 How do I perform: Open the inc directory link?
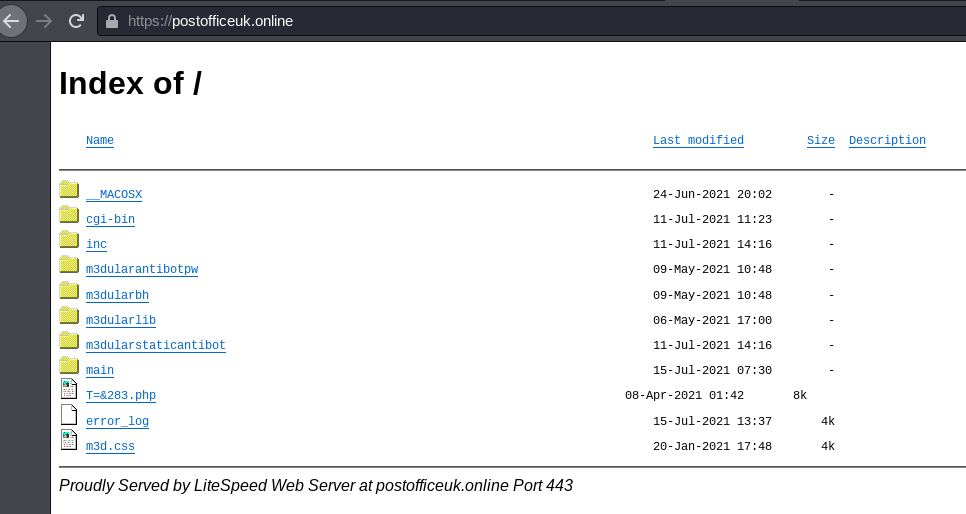tap(96, 245)
